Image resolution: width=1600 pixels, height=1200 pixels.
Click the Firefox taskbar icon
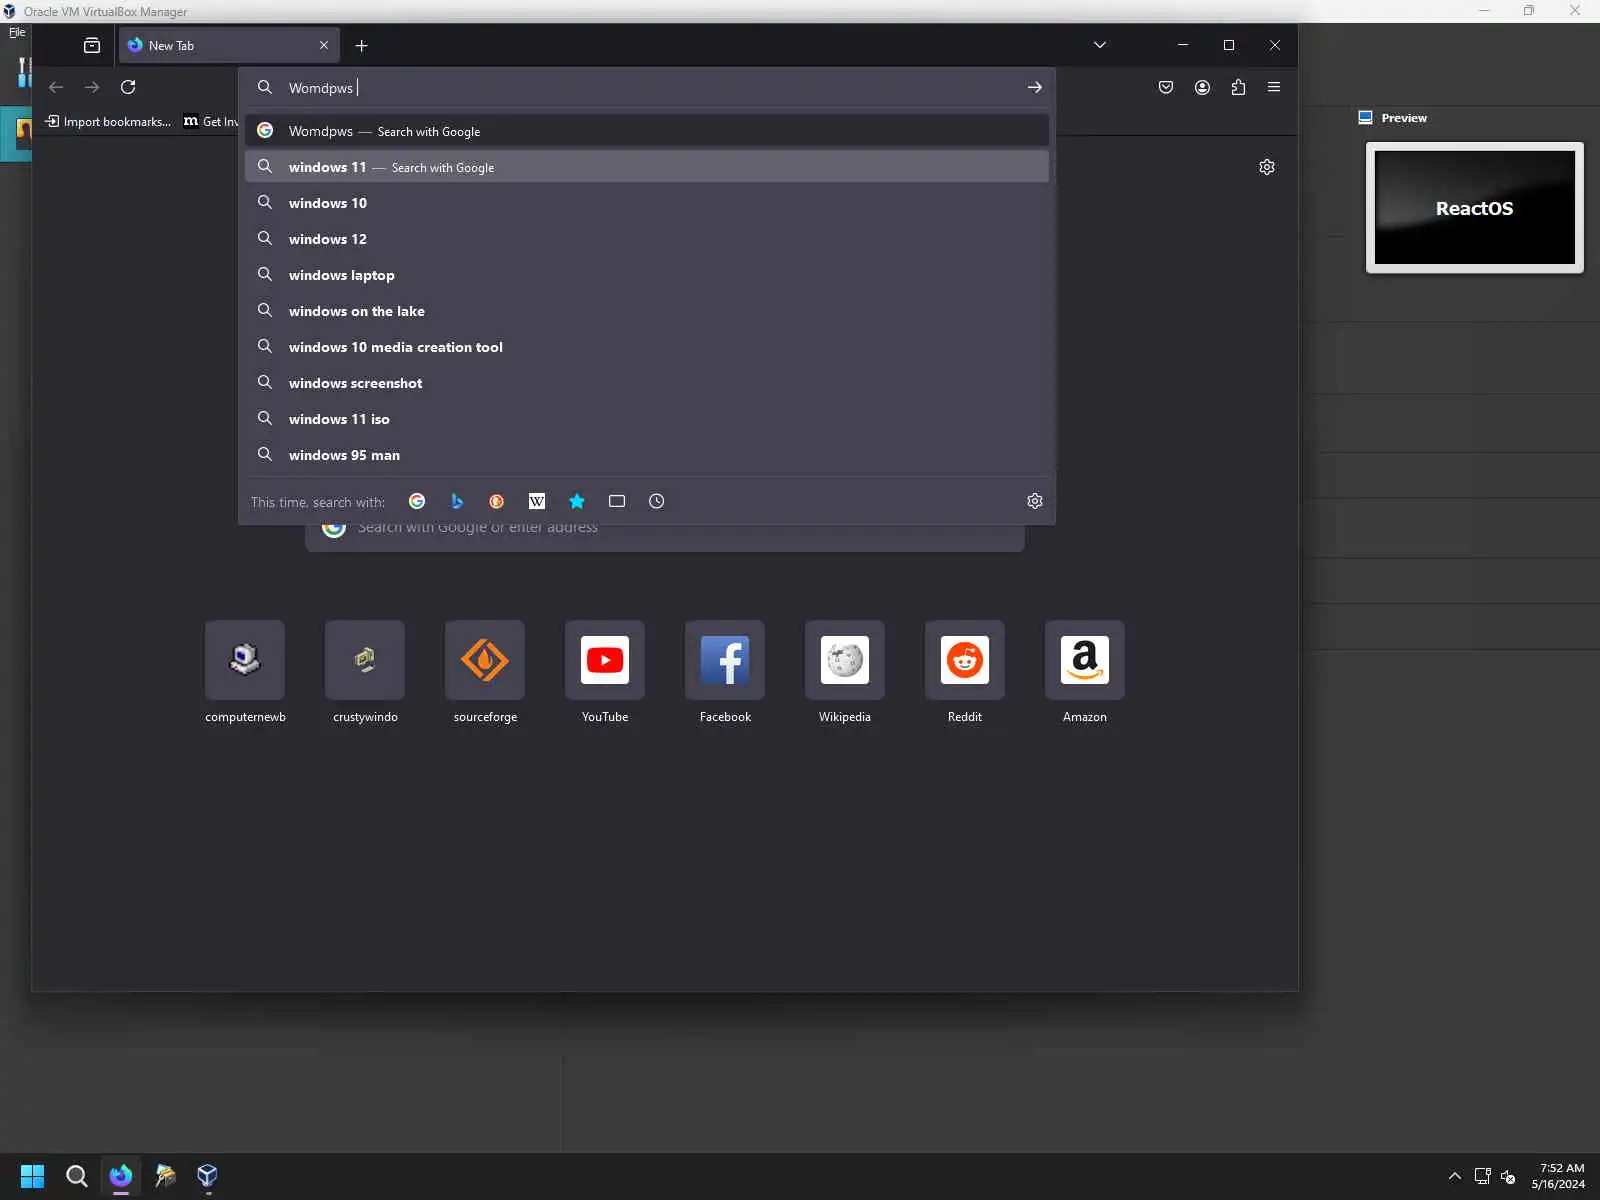(x=121, y=1175)
